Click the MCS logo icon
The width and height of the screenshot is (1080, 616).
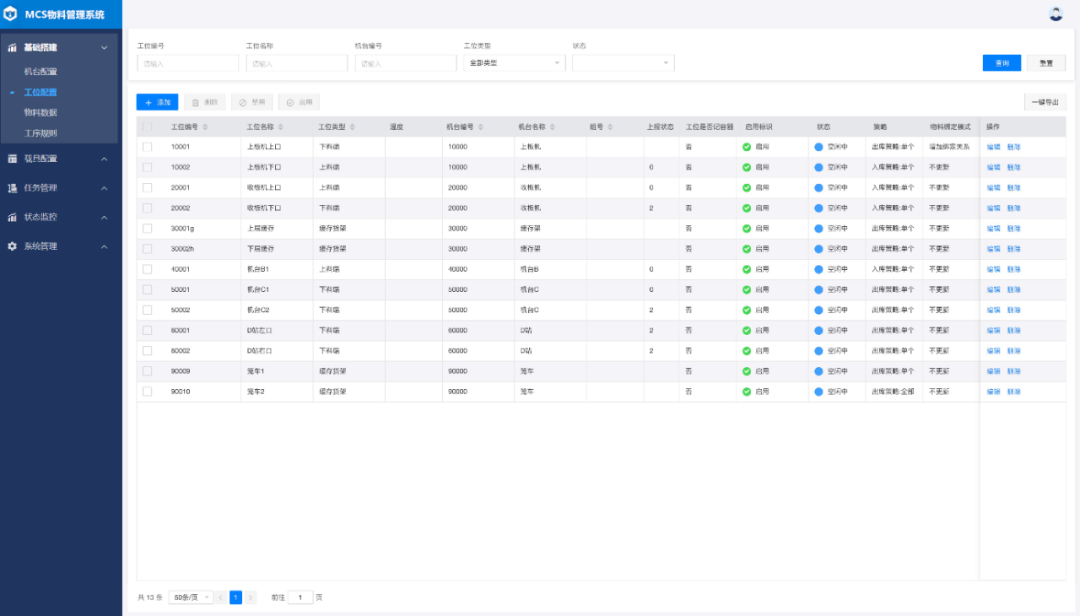(11, 14)
